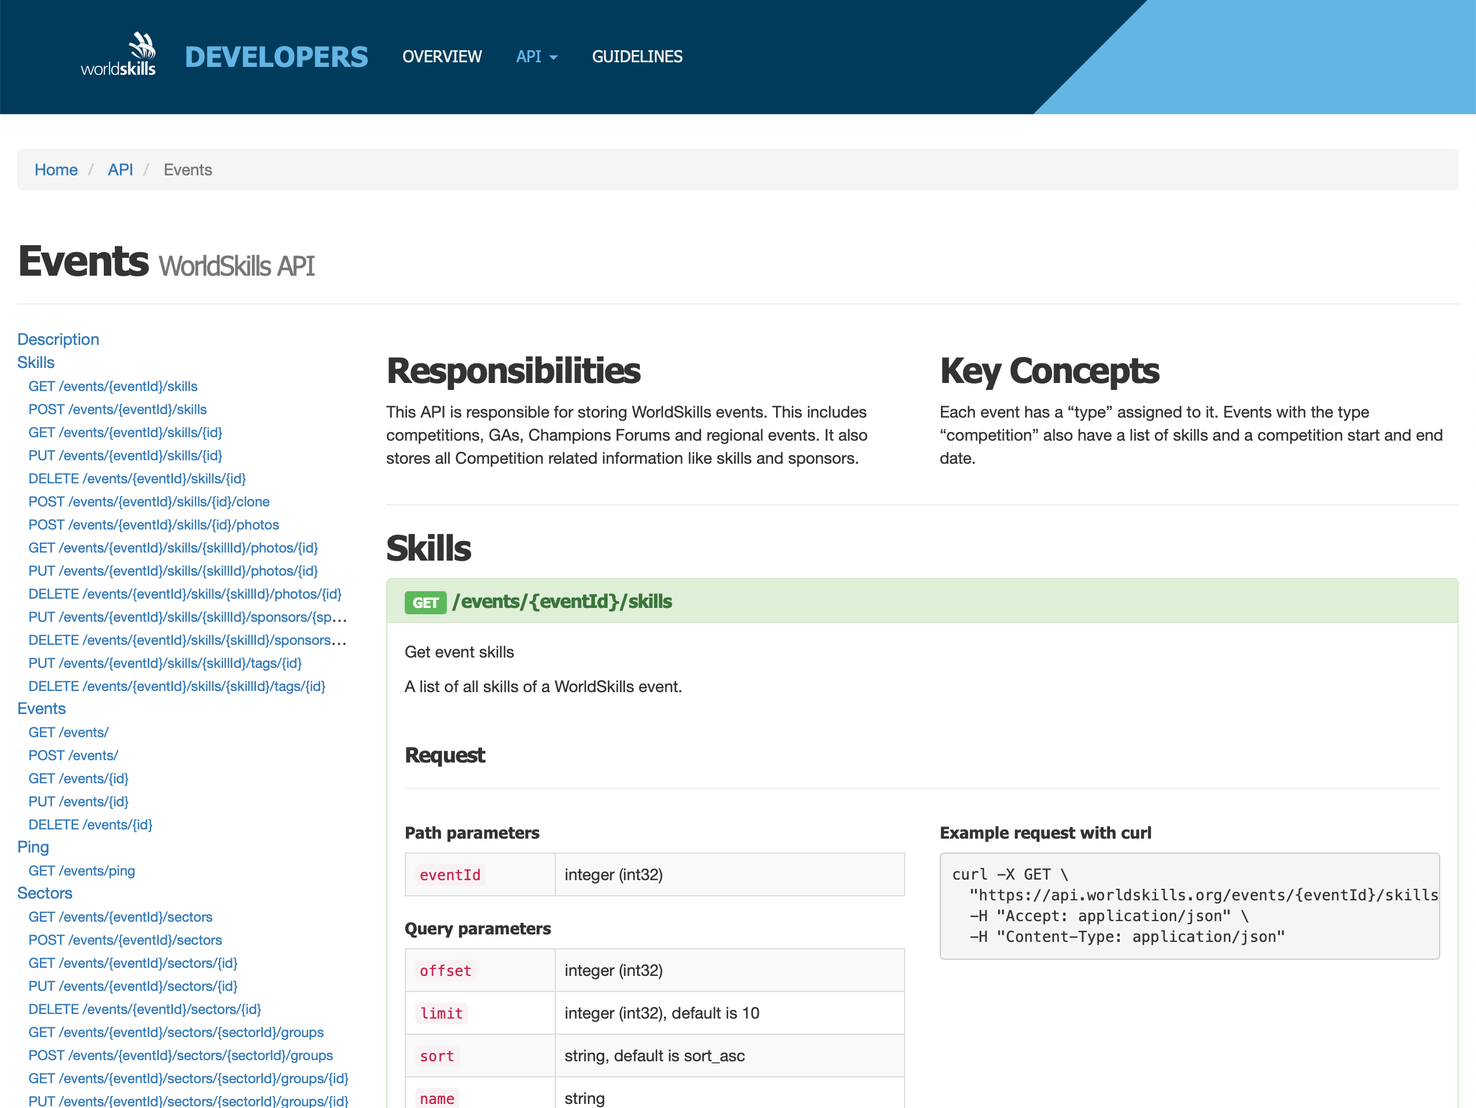Jump to the Skills sidebar section
Screen dimensions: 1476x1108
(36, 362)
